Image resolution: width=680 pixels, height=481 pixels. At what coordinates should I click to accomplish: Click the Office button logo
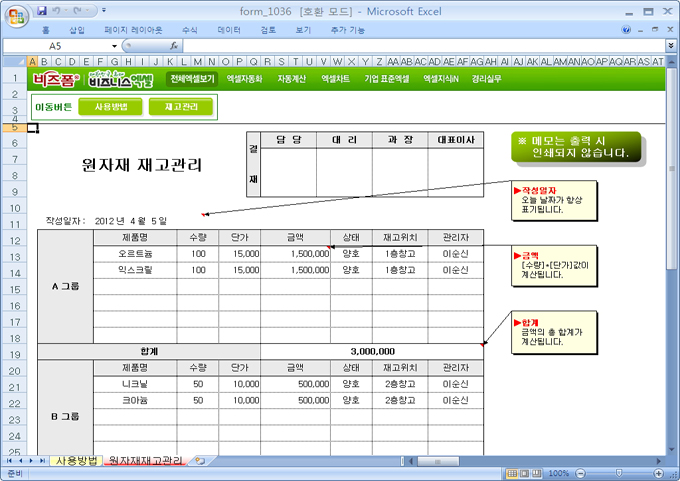pyautogui.click(x=16, y=16)
